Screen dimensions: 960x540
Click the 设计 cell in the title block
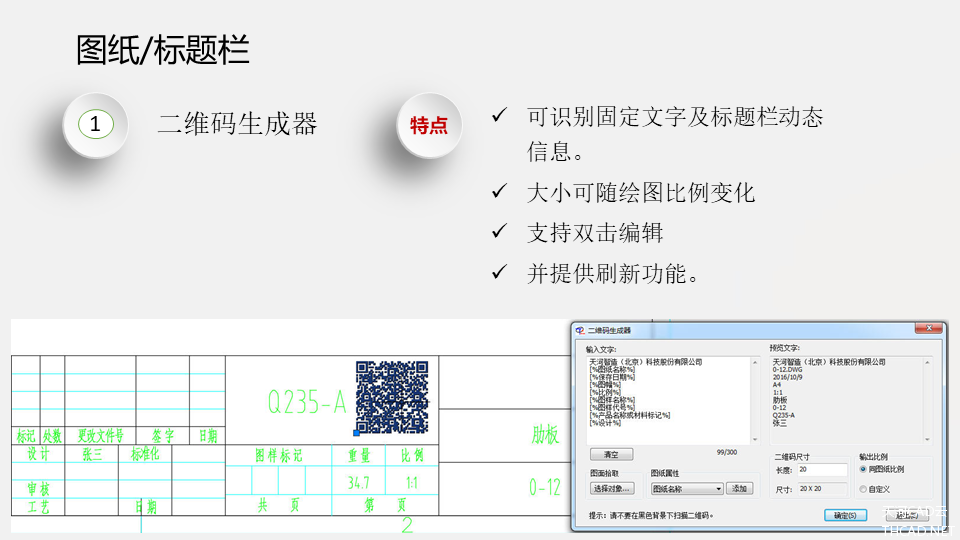38,454
